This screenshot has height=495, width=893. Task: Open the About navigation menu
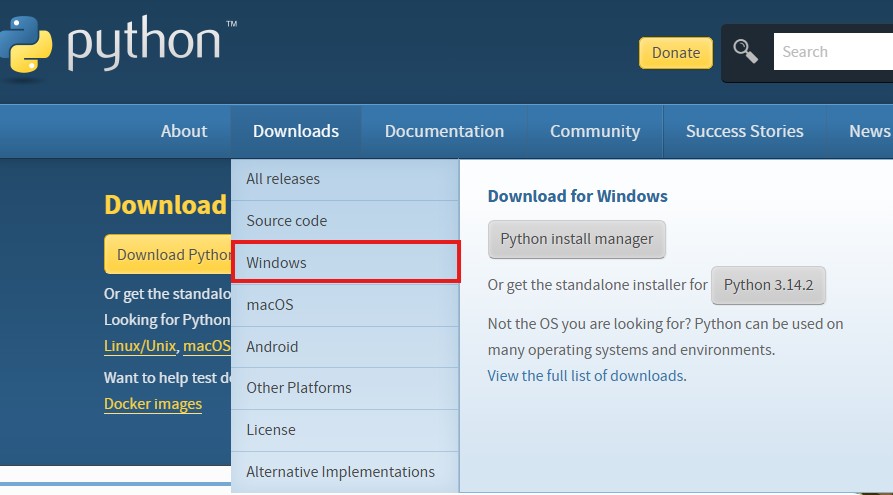[x=184, y=131]
